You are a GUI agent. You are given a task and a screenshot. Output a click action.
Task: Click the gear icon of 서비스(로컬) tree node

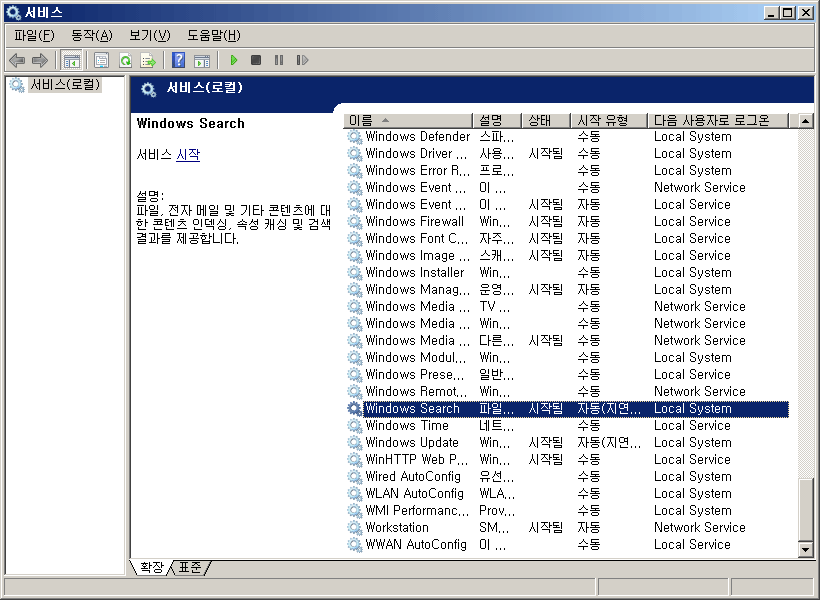tap(17, 85)
